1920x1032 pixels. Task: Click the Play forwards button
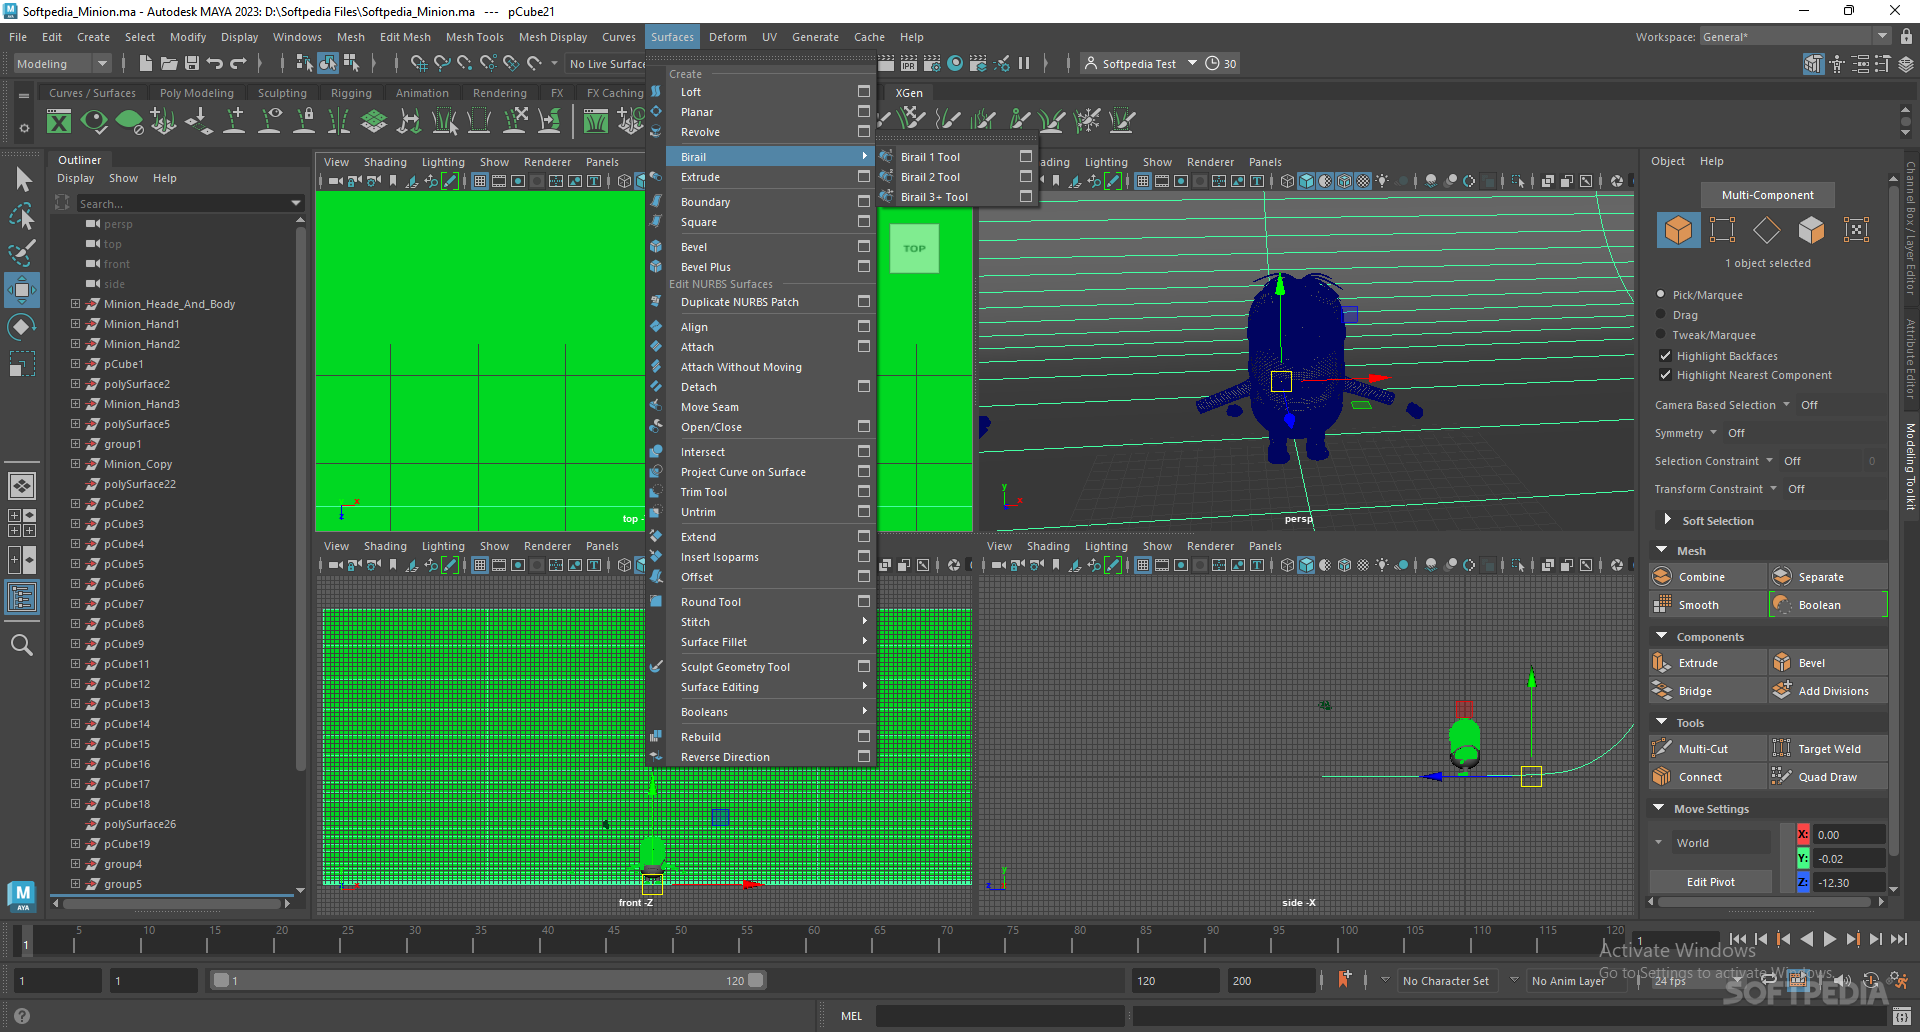click(1830, 939)
